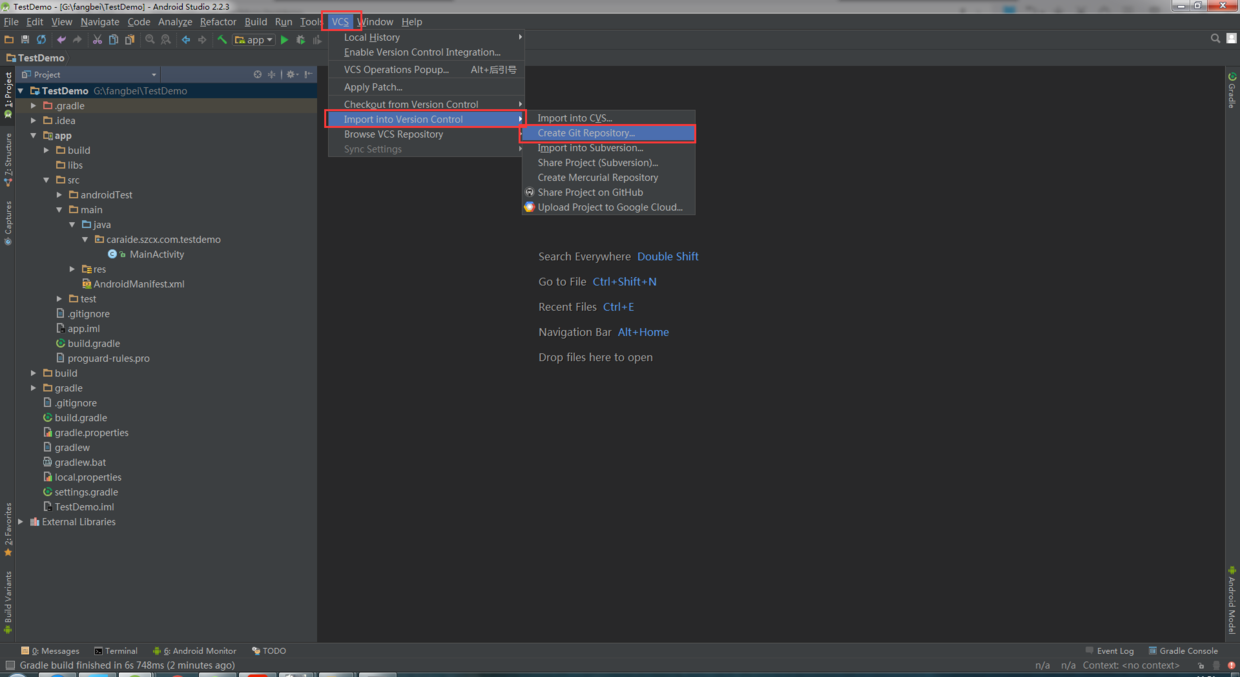Click the Debug app bug icon
The height and width of the screenshot is (677, 1240).
pos(300,40)
